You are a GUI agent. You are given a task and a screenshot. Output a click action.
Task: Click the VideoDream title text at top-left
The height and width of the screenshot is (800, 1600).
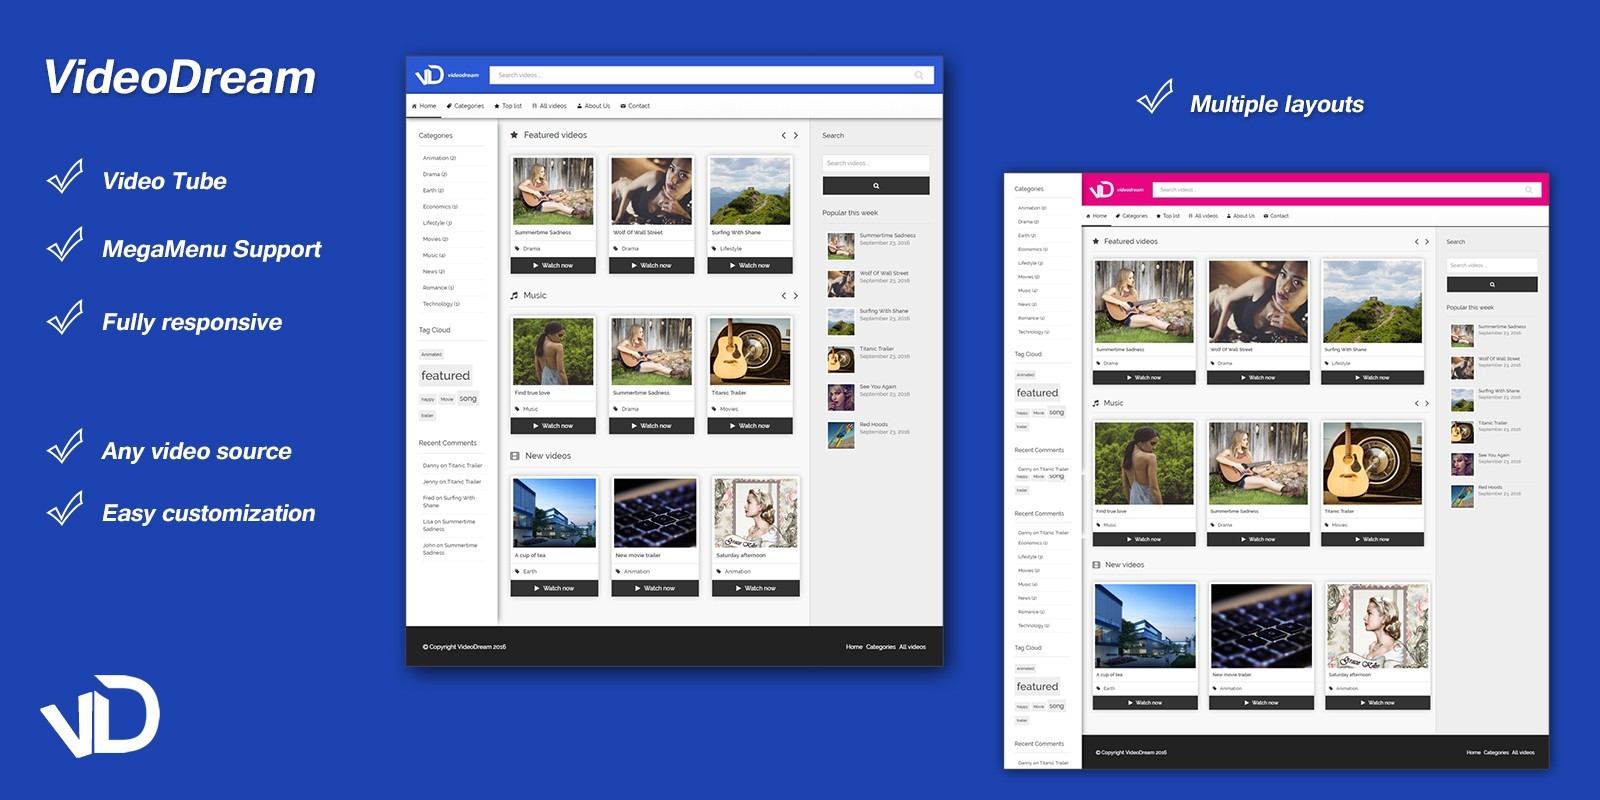180,79
